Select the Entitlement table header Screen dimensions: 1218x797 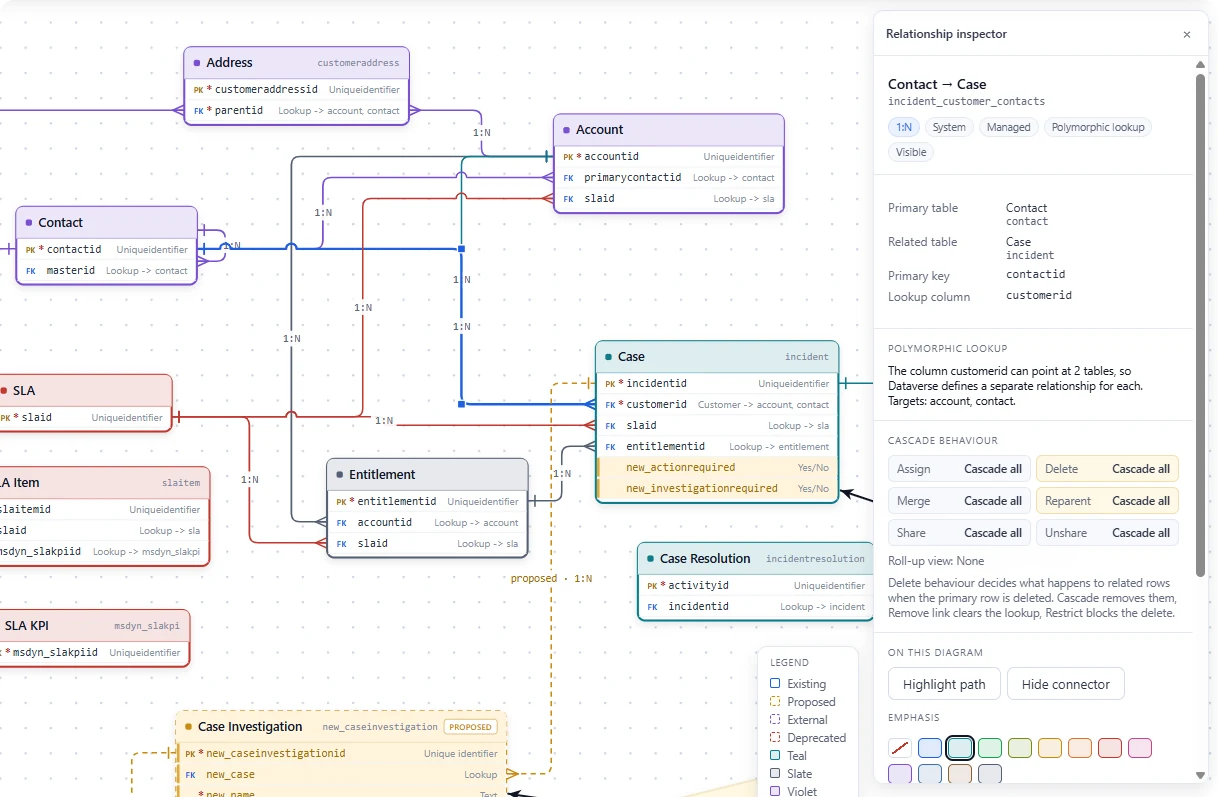[427, 475]
